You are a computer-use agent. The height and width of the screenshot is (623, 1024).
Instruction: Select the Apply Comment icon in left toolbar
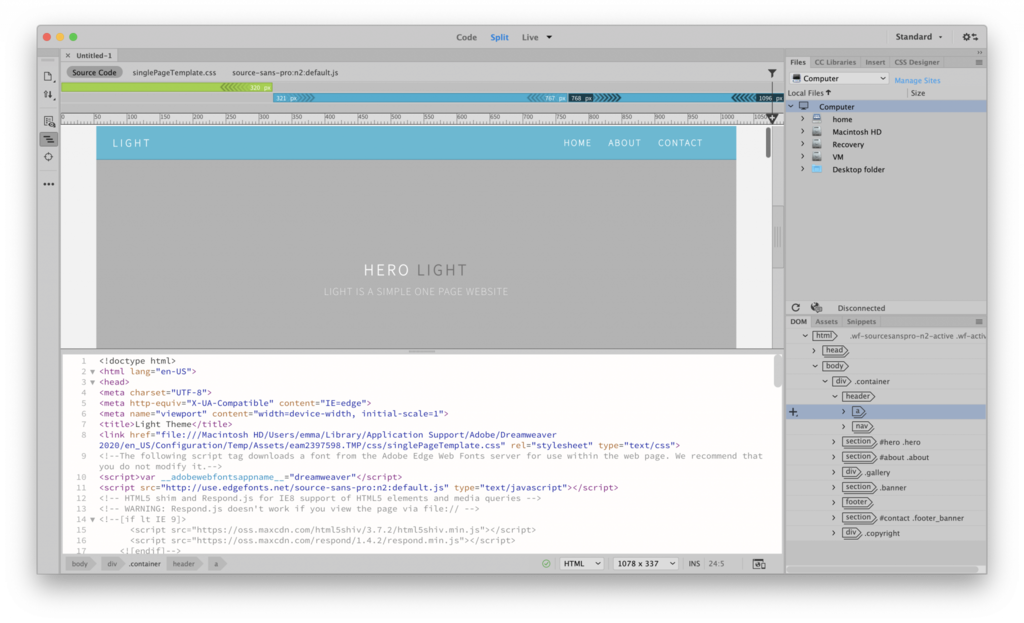click(x=48, y=158)
